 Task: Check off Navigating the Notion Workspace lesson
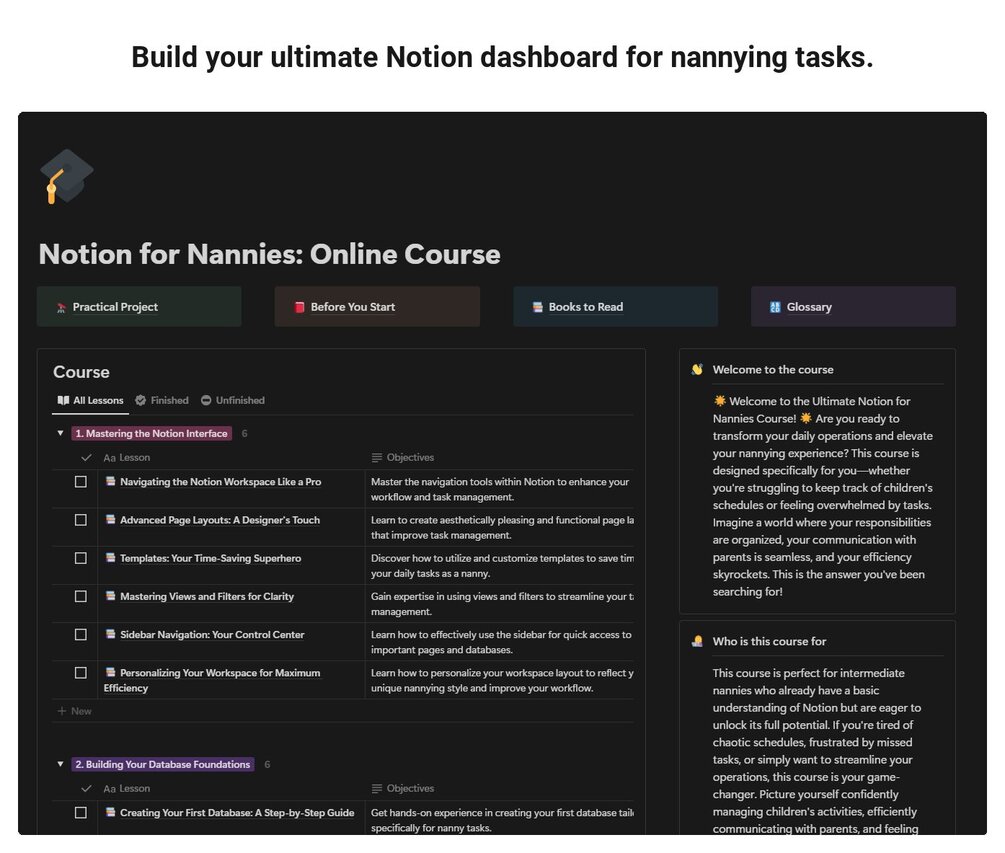click(x=81, y=482)
